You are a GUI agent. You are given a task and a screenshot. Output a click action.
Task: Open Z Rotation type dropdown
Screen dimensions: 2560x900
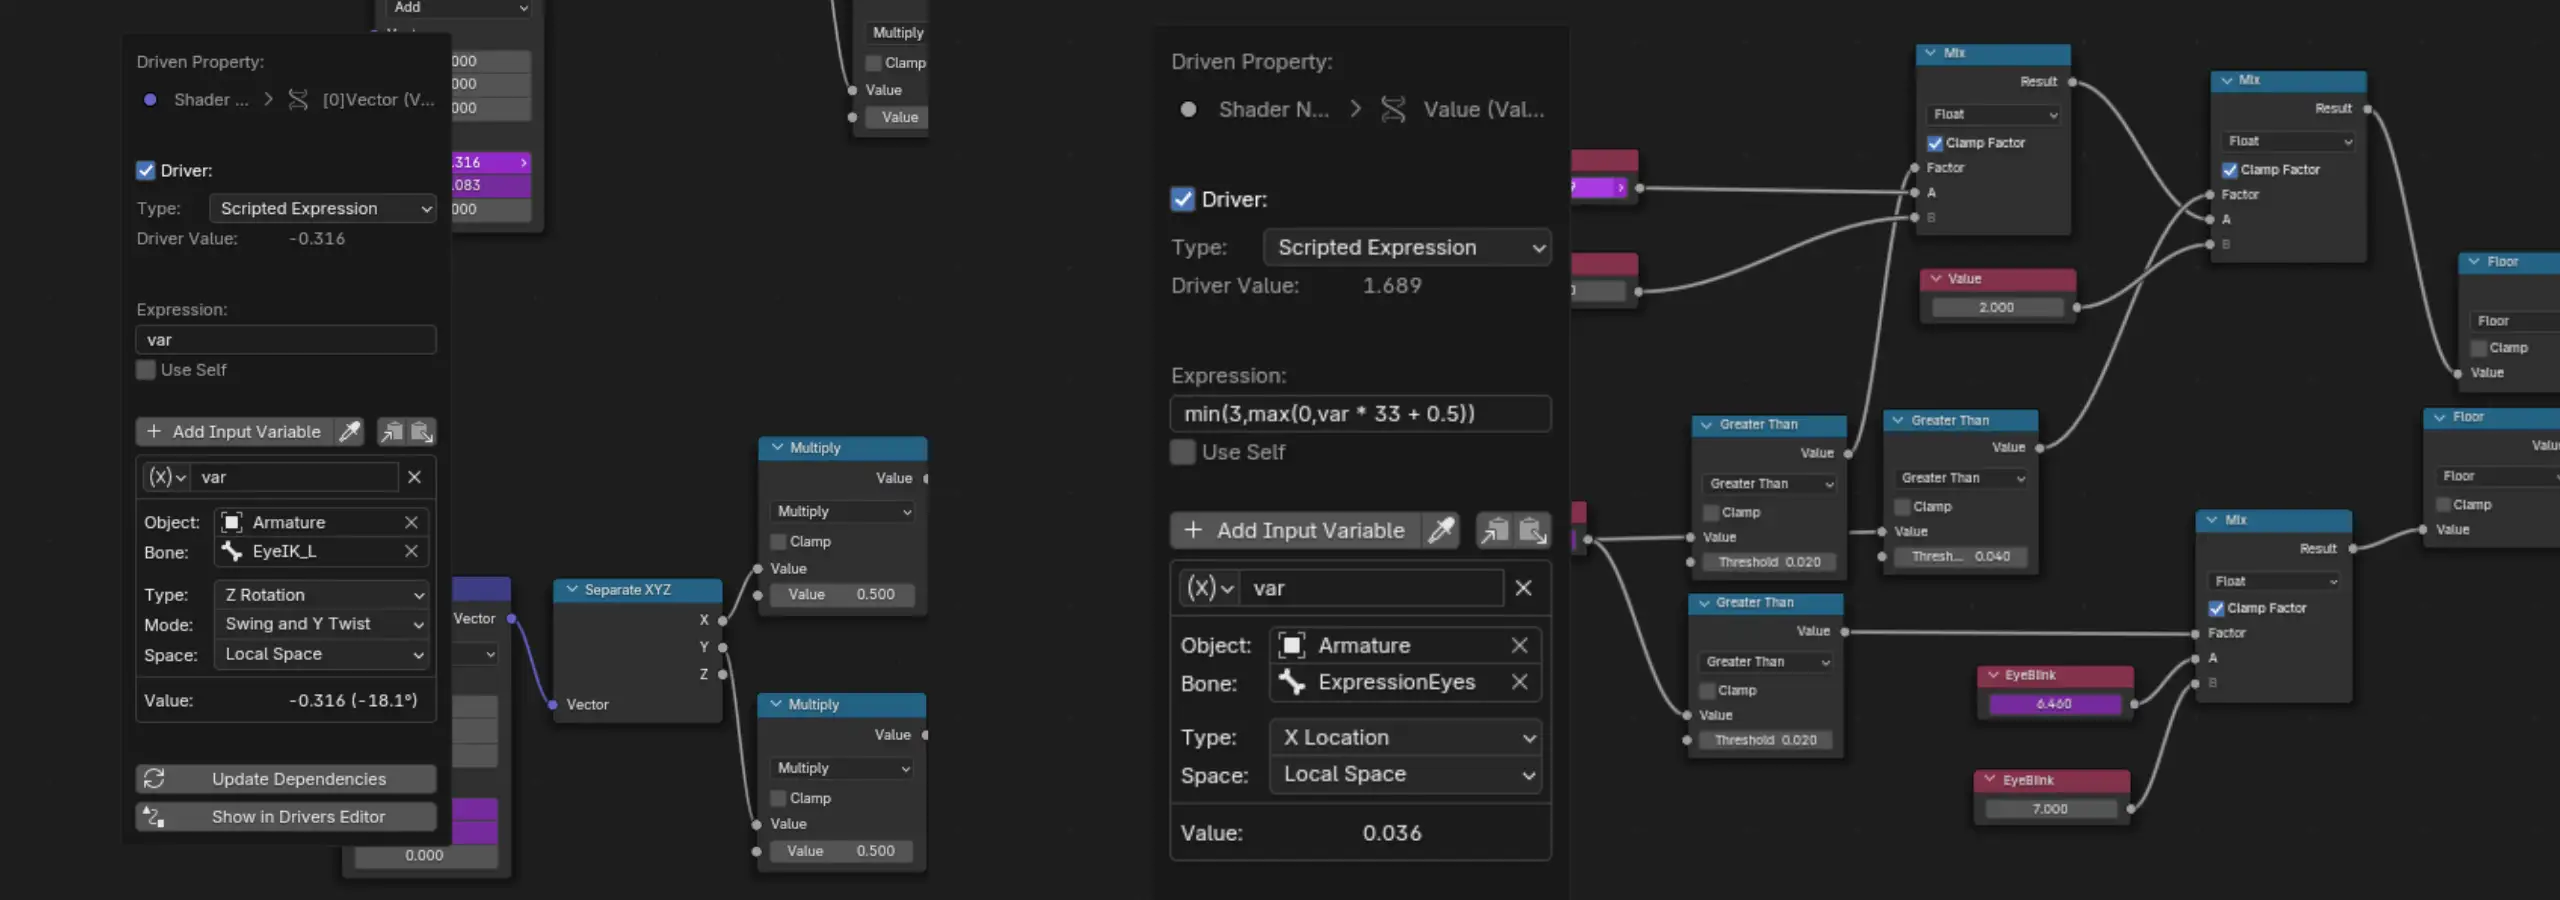(321, 594)
